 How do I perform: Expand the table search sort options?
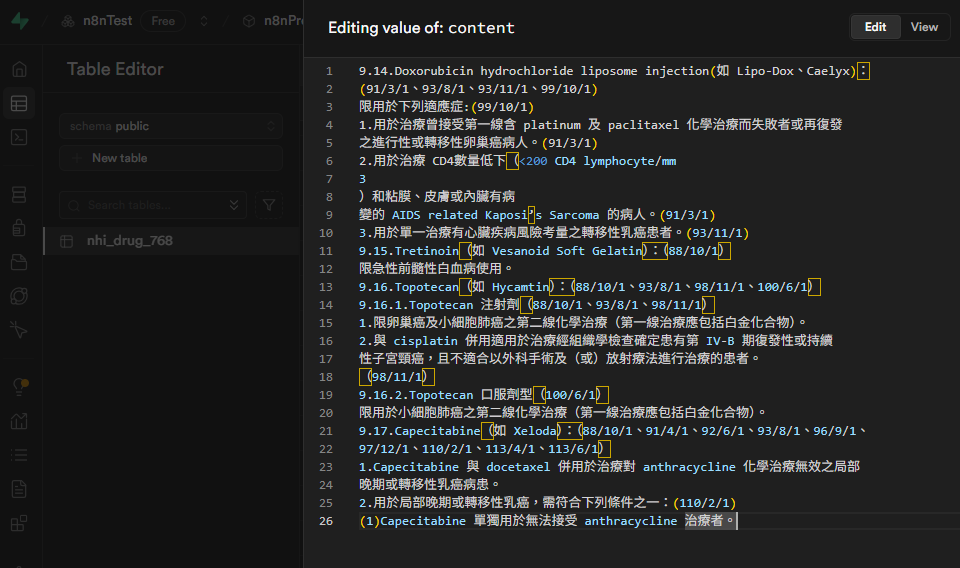pos(235,205)
